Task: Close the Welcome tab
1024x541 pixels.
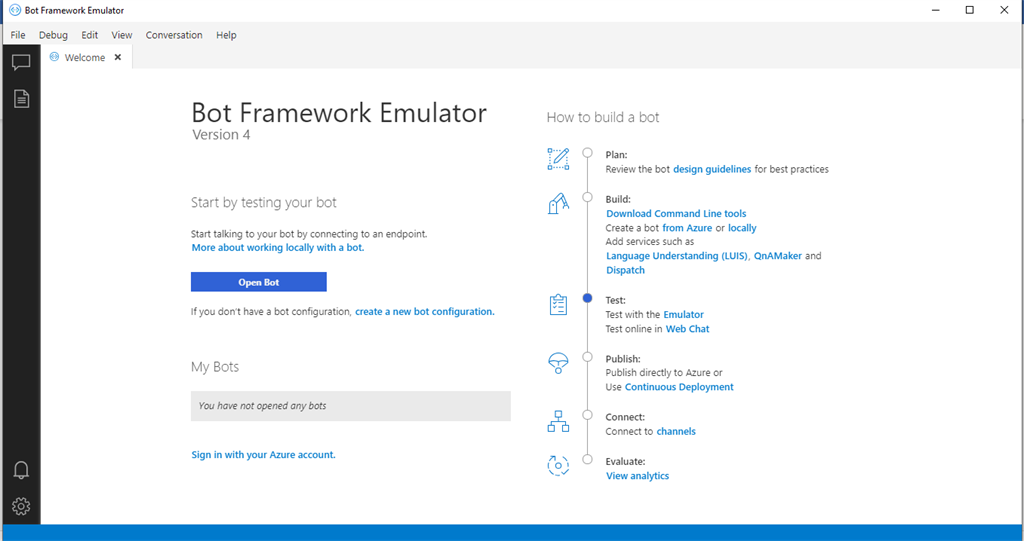Action: [118, 57]
